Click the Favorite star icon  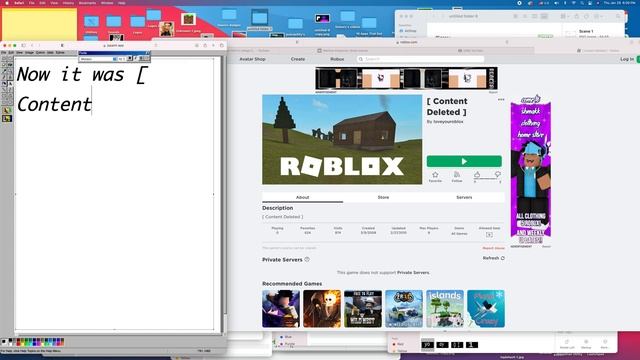coord(435,175)
